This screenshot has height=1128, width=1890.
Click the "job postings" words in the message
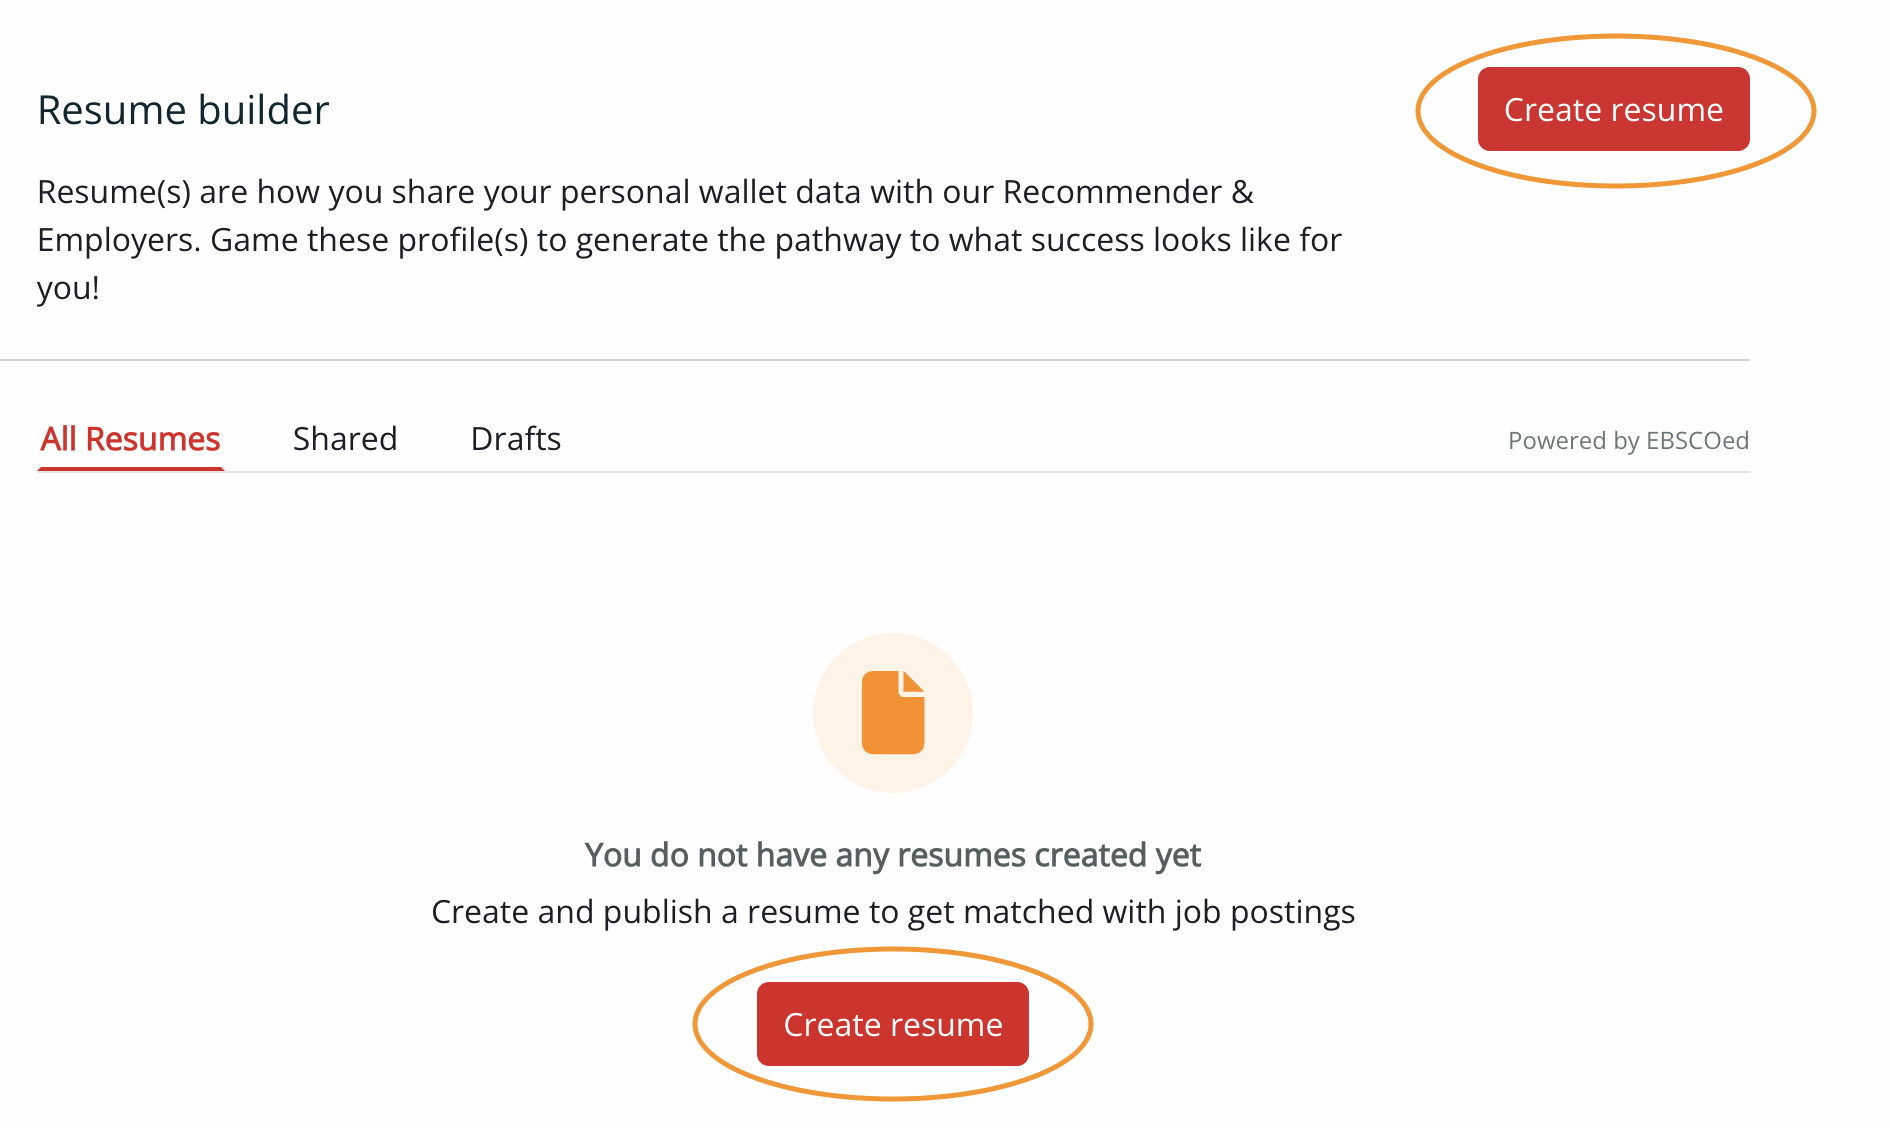(1264, 912)
